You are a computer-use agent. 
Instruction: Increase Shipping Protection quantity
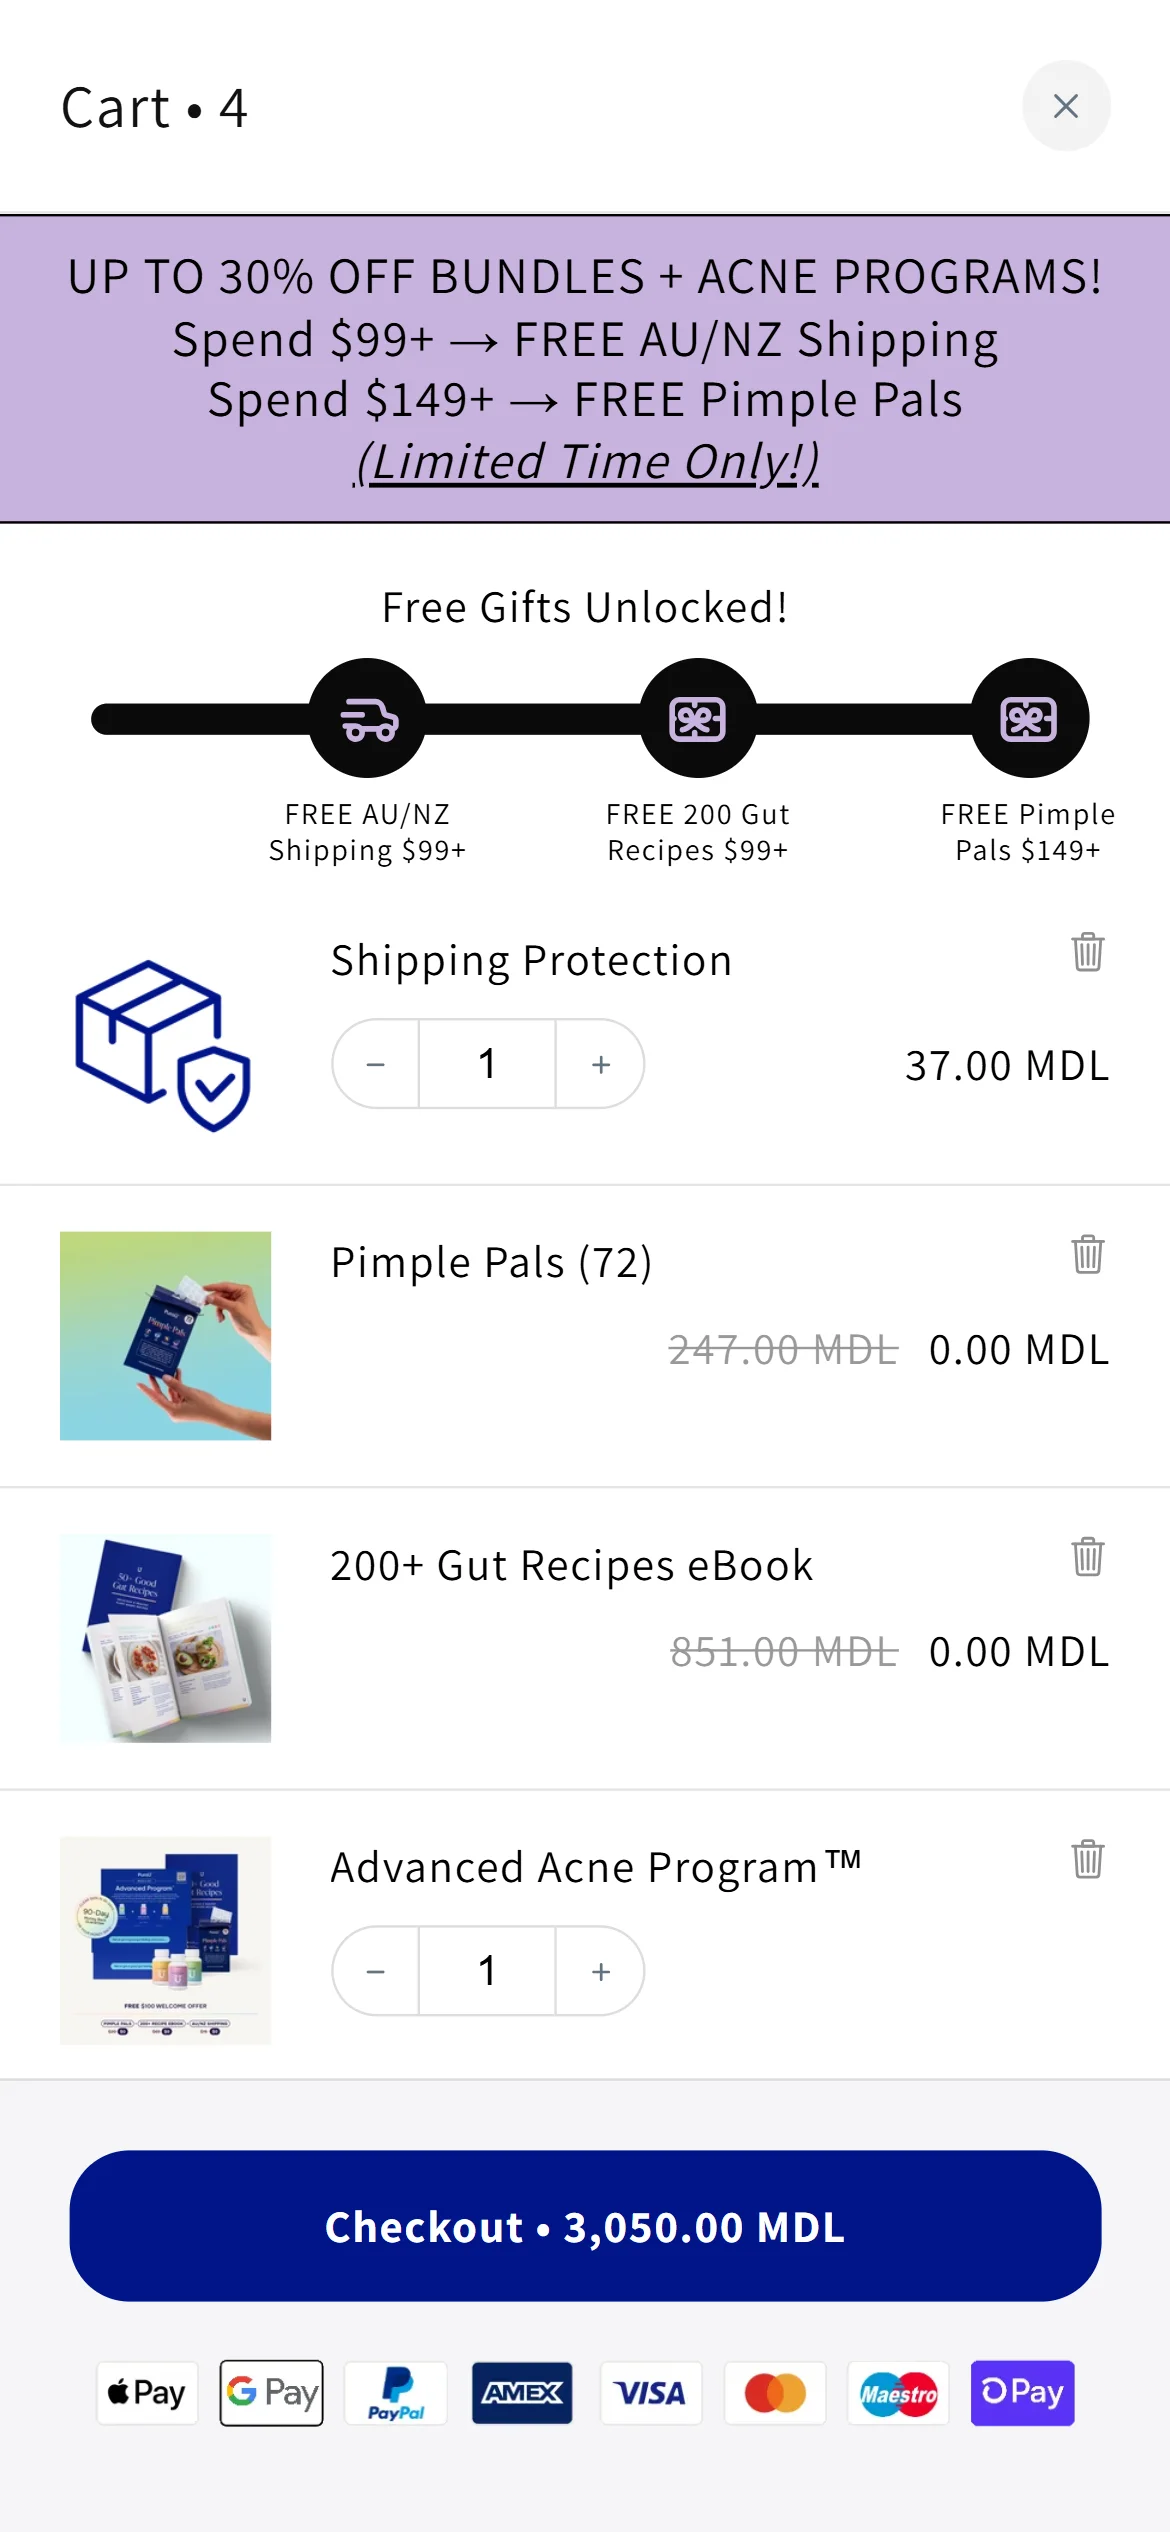[600, 1064]
